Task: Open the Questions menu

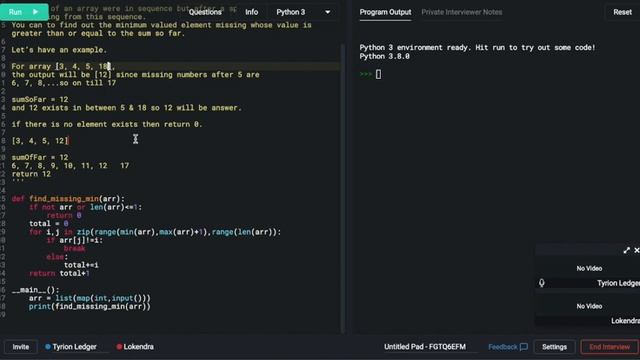Action: tap(205, 12)
